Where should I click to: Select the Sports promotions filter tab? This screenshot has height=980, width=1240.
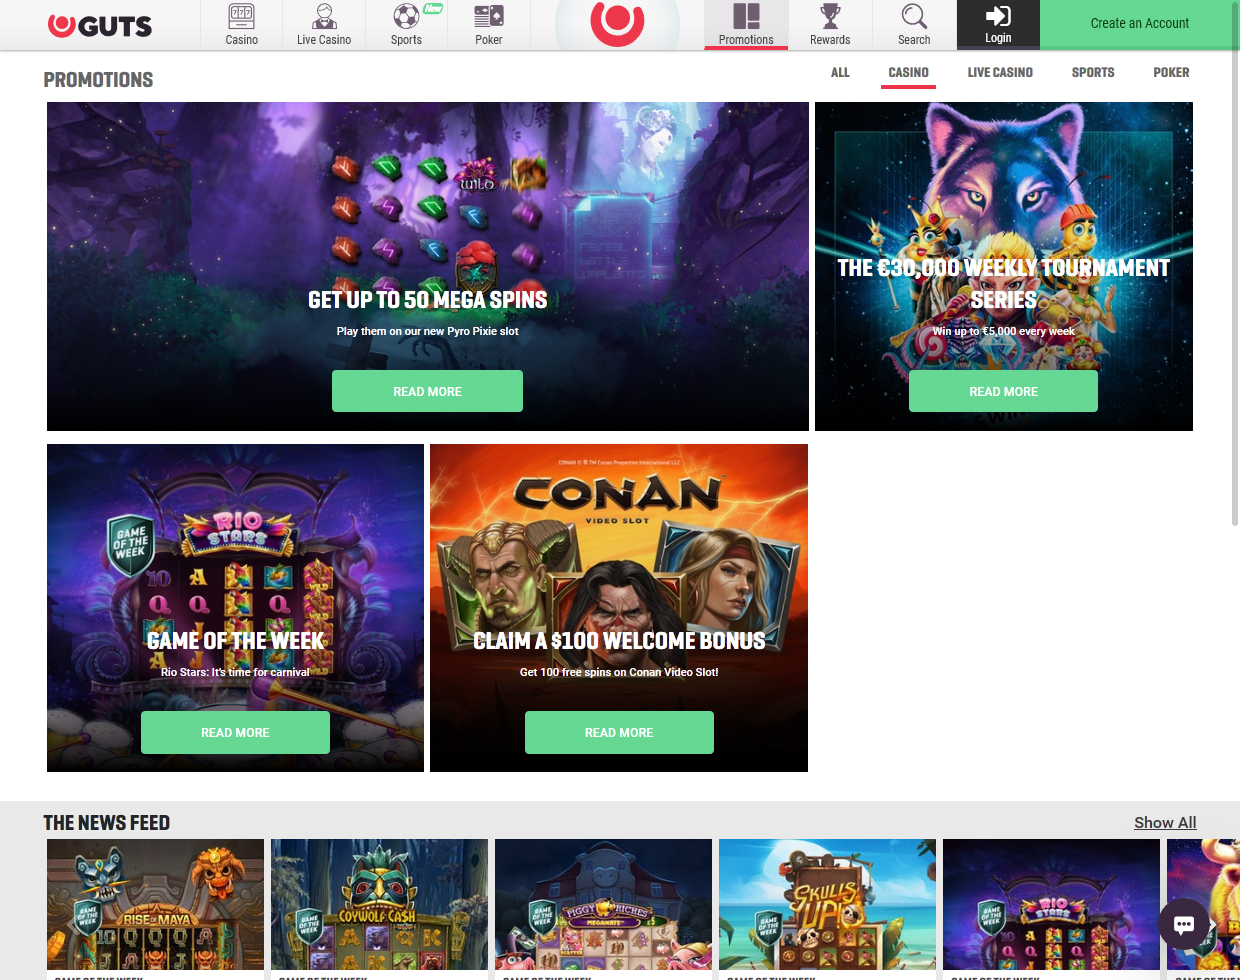[x=1093, y=73]
